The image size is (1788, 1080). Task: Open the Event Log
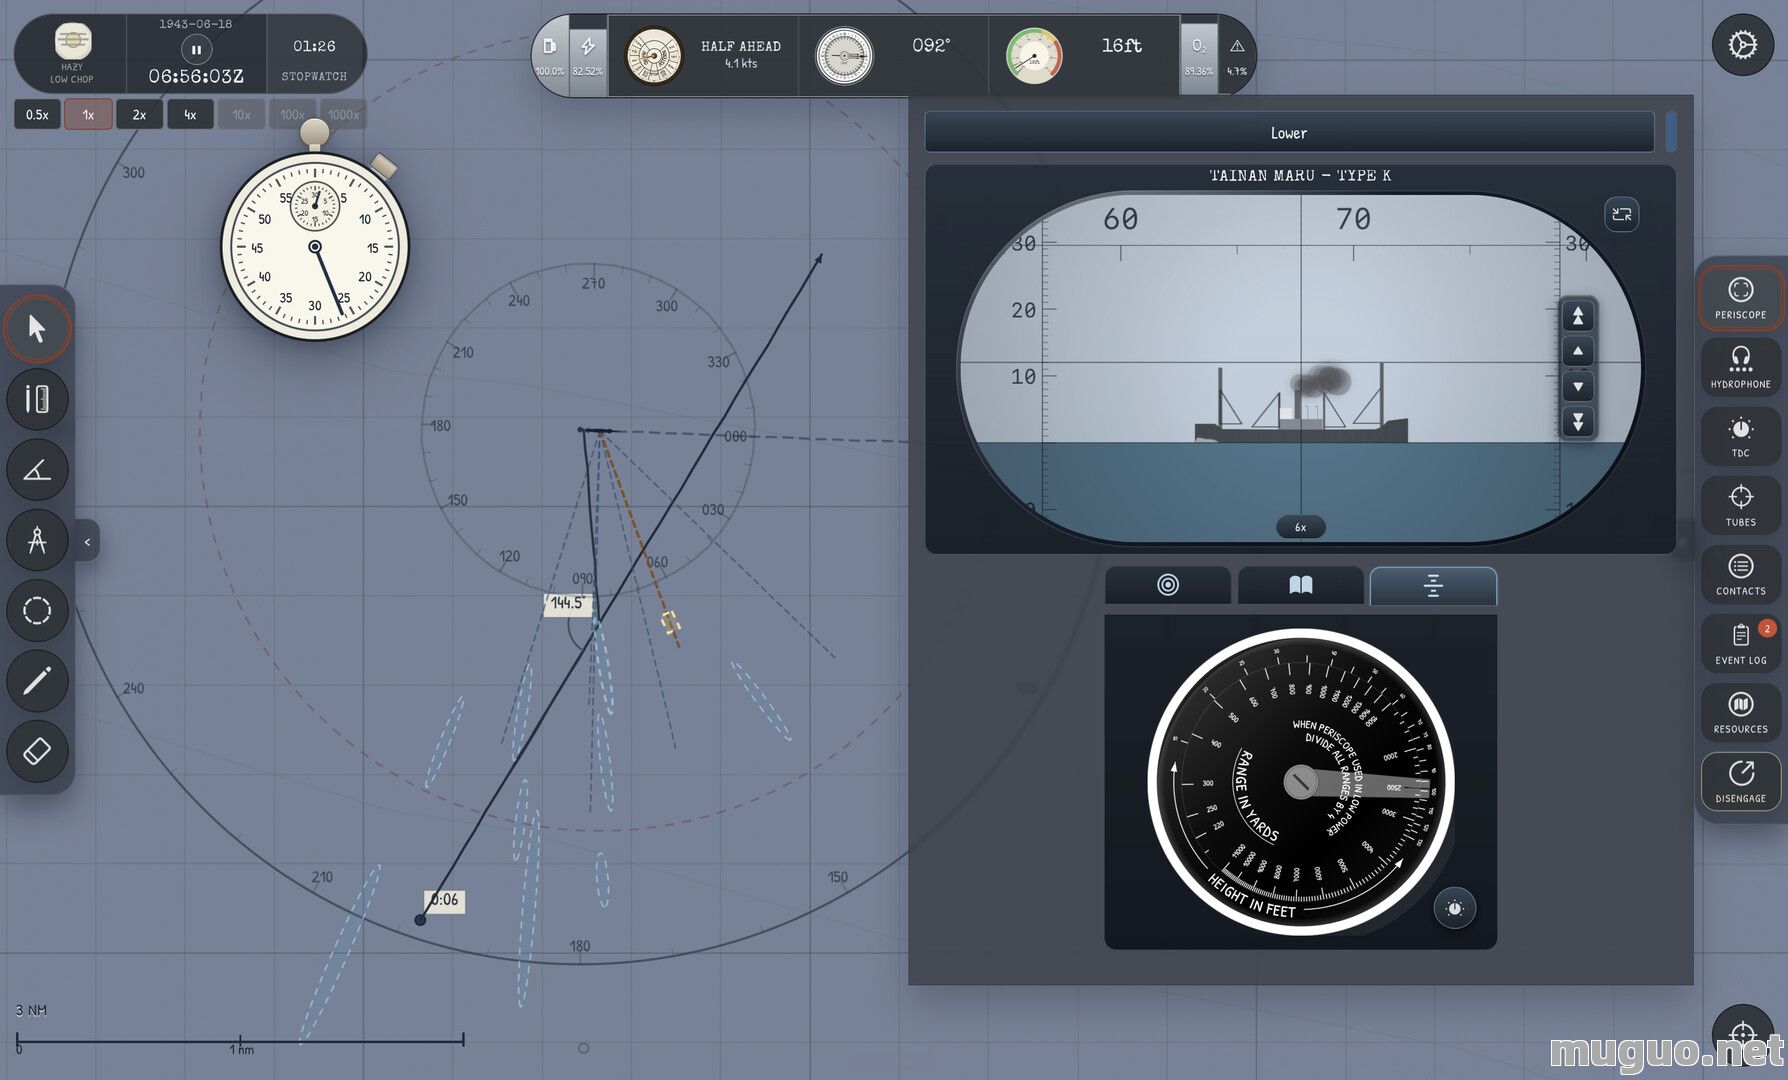tap(1741, 643)
